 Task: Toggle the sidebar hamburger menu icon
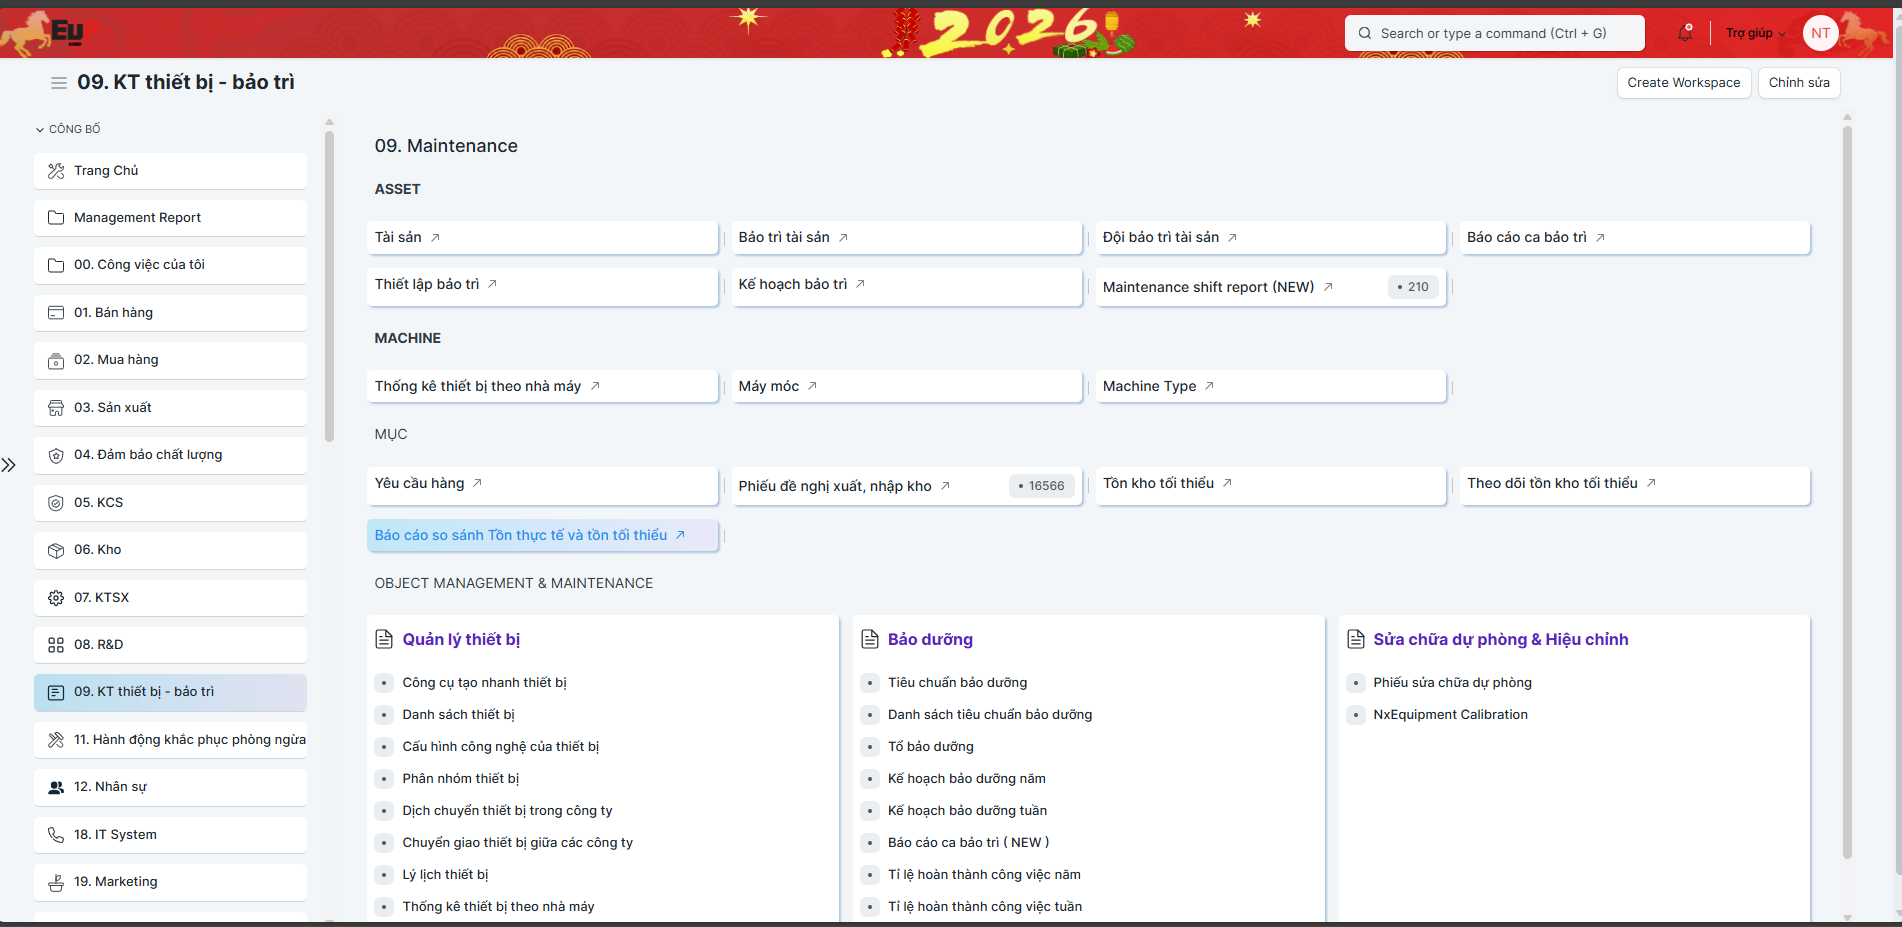59,83
